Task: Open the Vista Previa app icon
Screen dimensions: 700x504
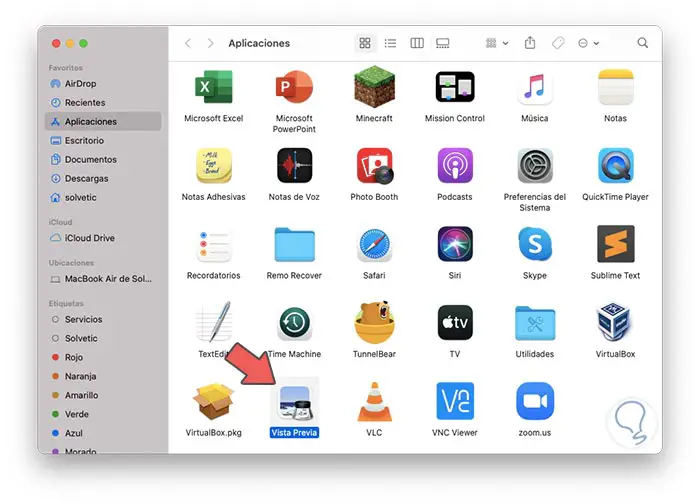Action: [x=295, y=400]
